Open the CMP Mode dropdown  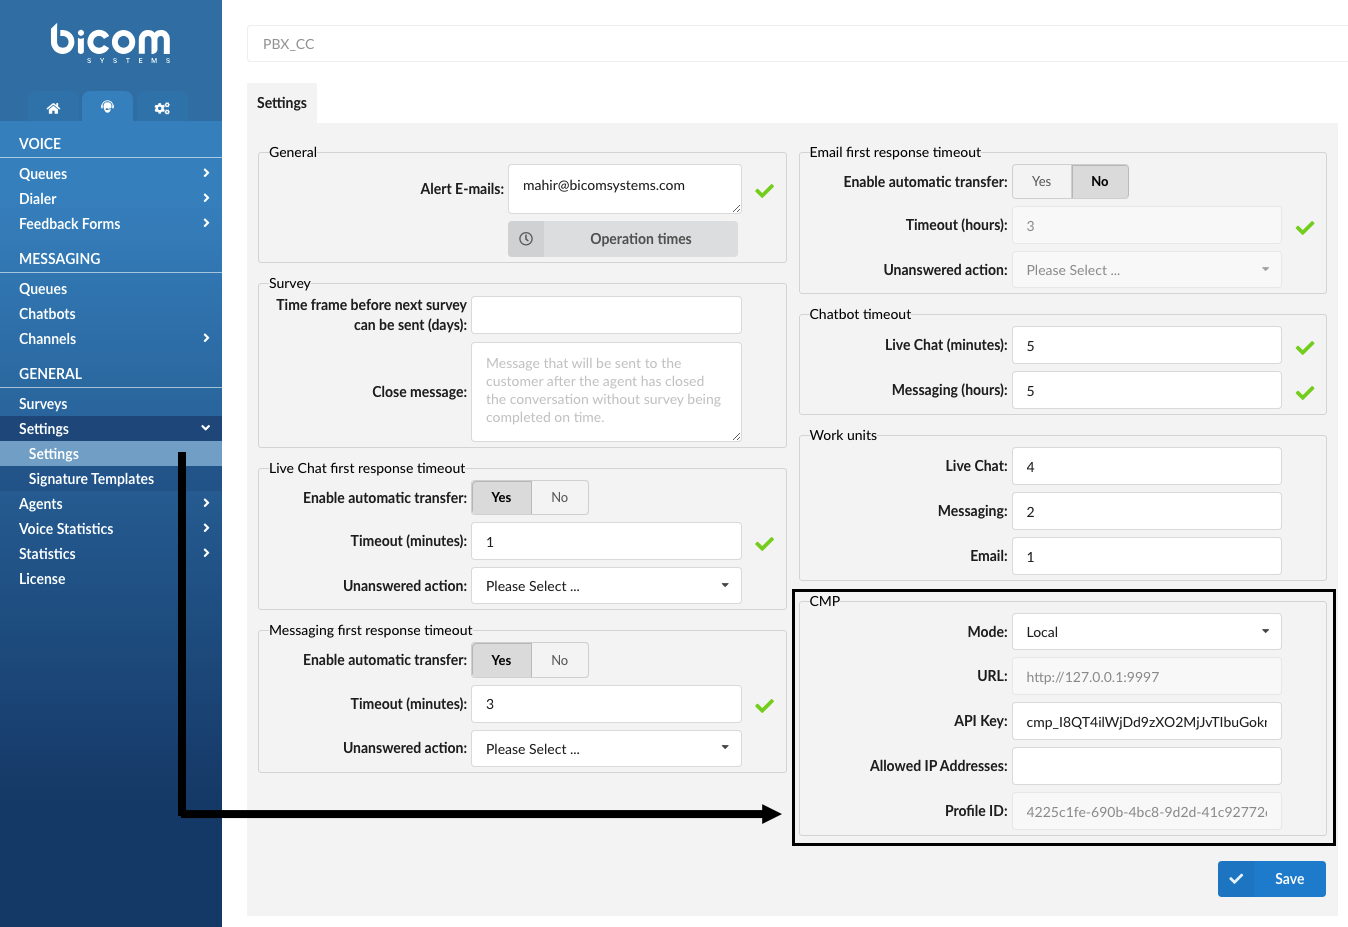(1146, 631)
